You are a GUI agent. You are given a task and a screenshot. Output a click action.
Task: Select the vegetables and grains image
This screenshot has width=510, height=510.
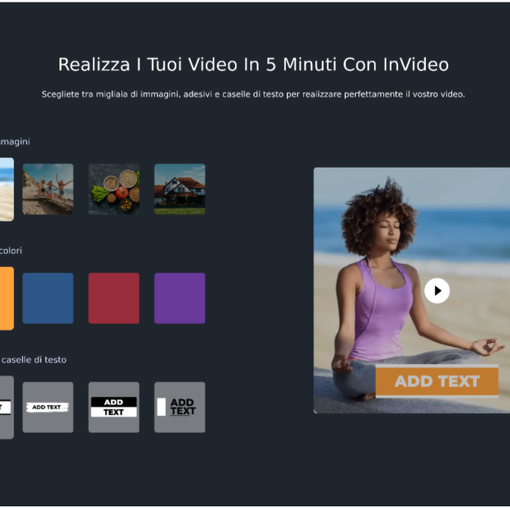click(114, 189)
